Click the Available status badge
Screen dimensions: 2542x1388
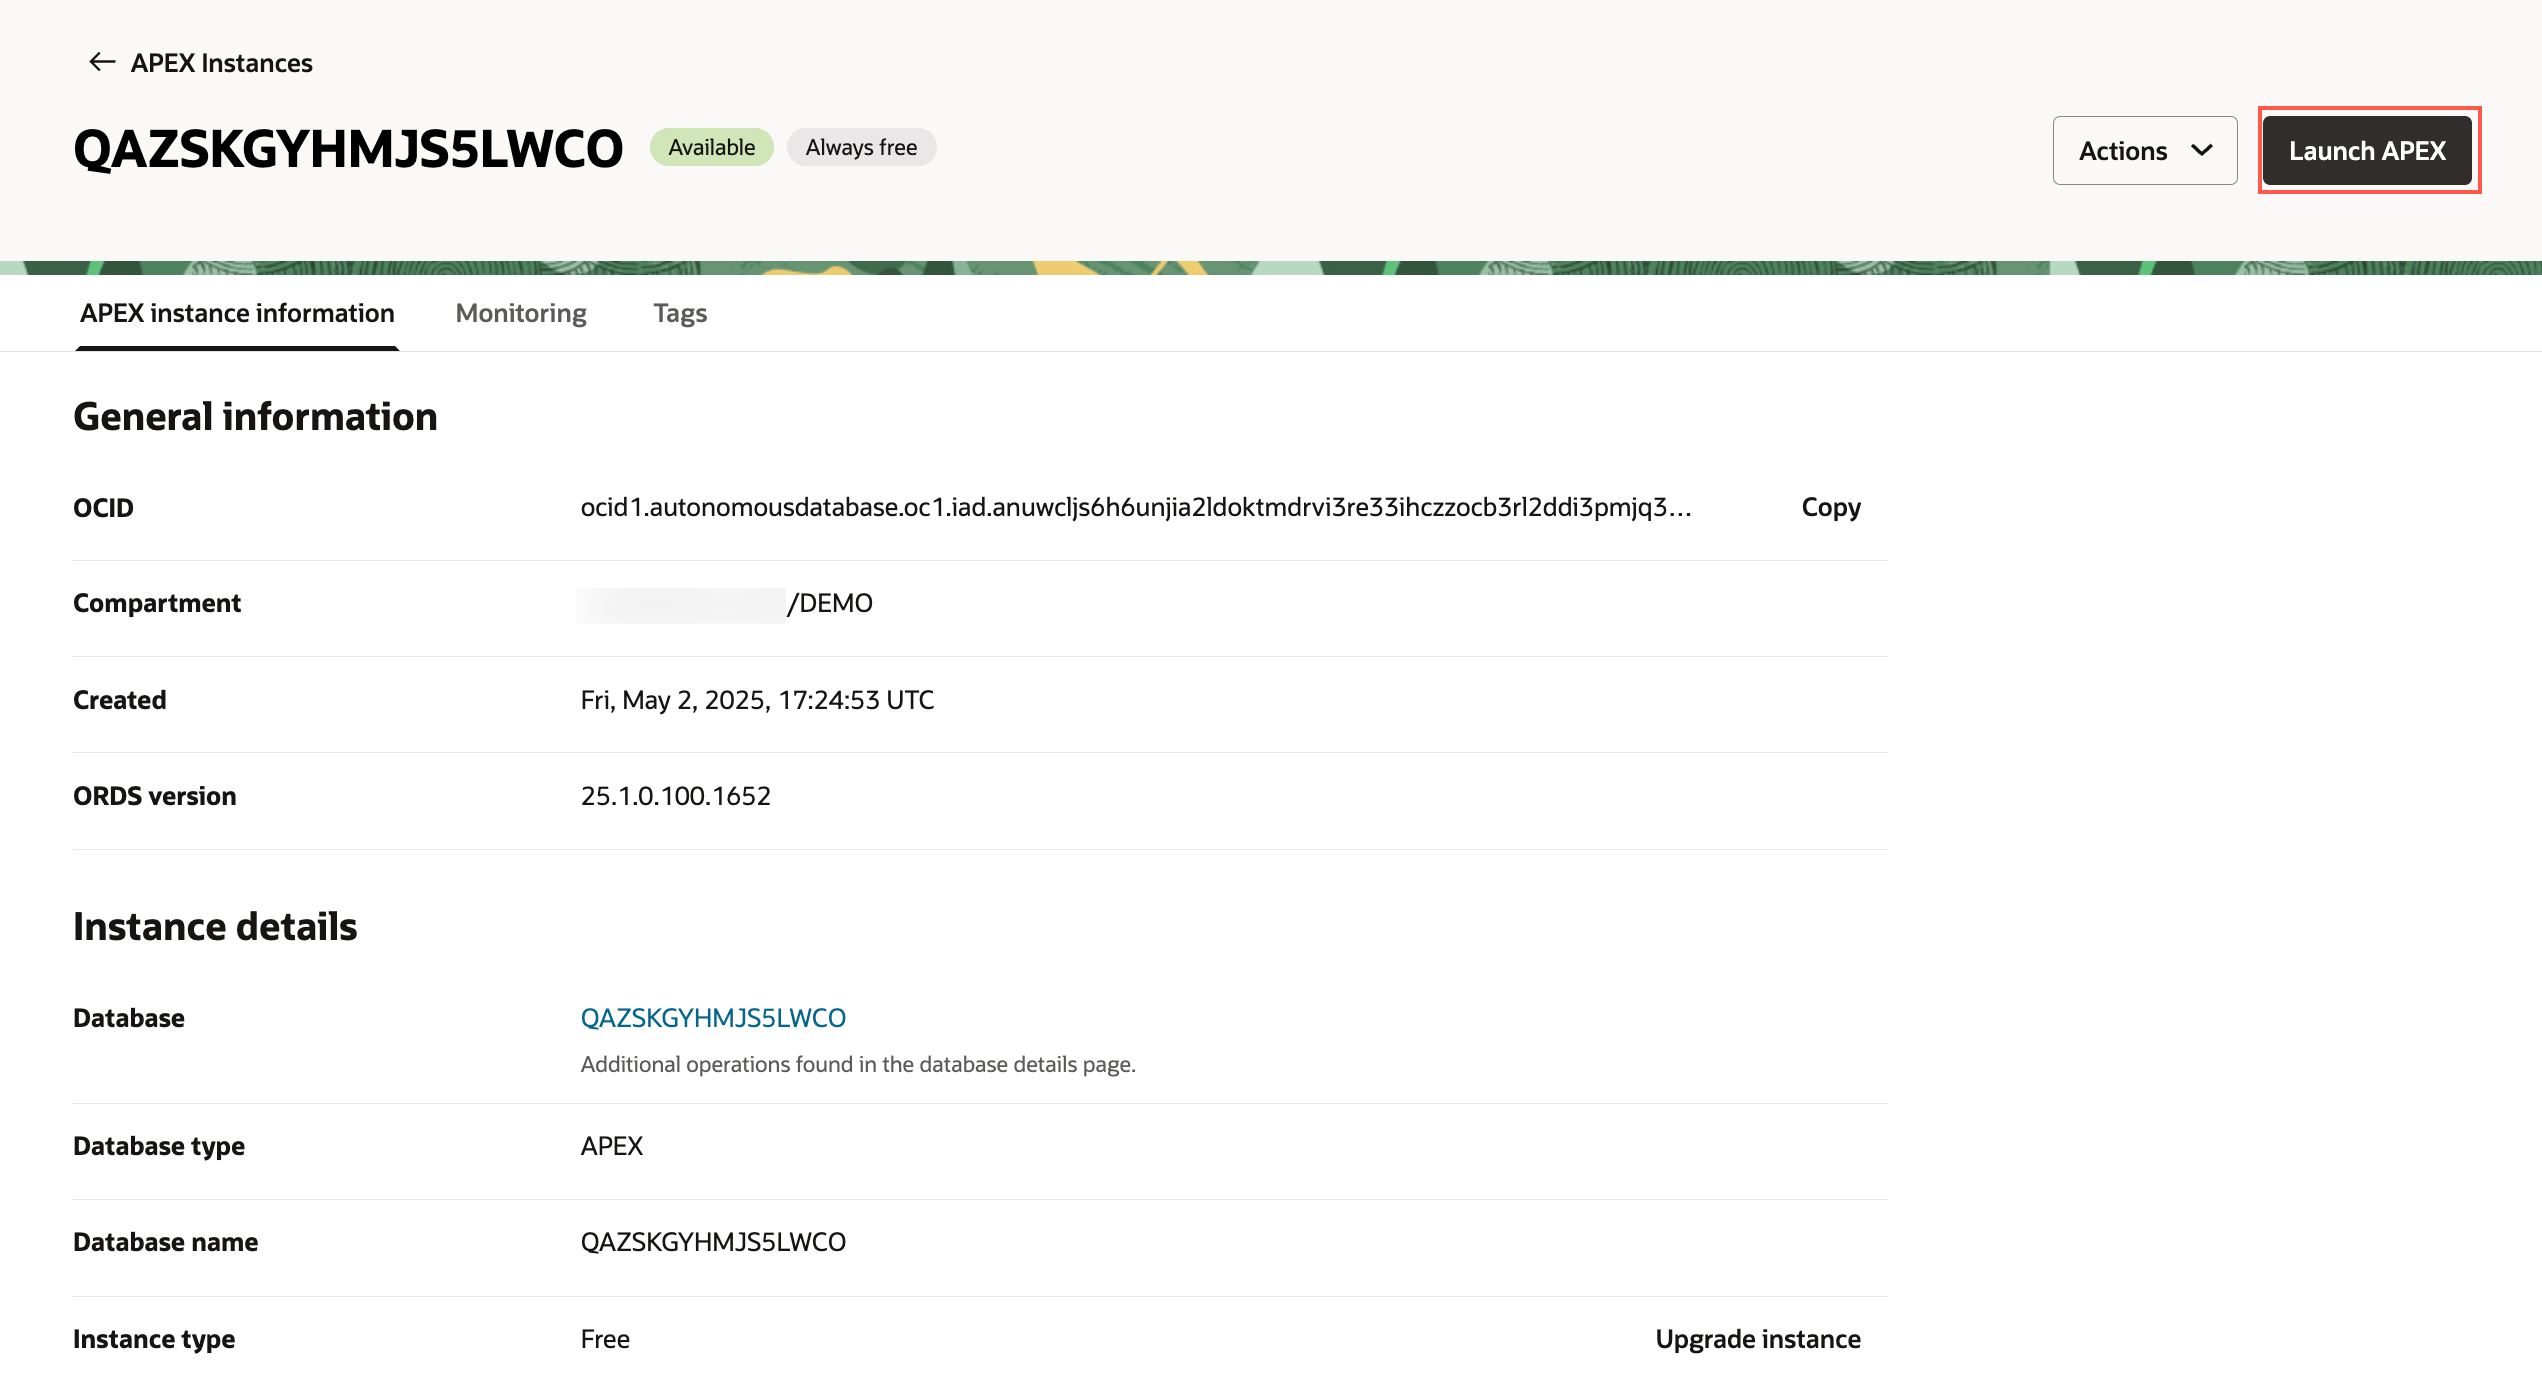pos(711,147)
